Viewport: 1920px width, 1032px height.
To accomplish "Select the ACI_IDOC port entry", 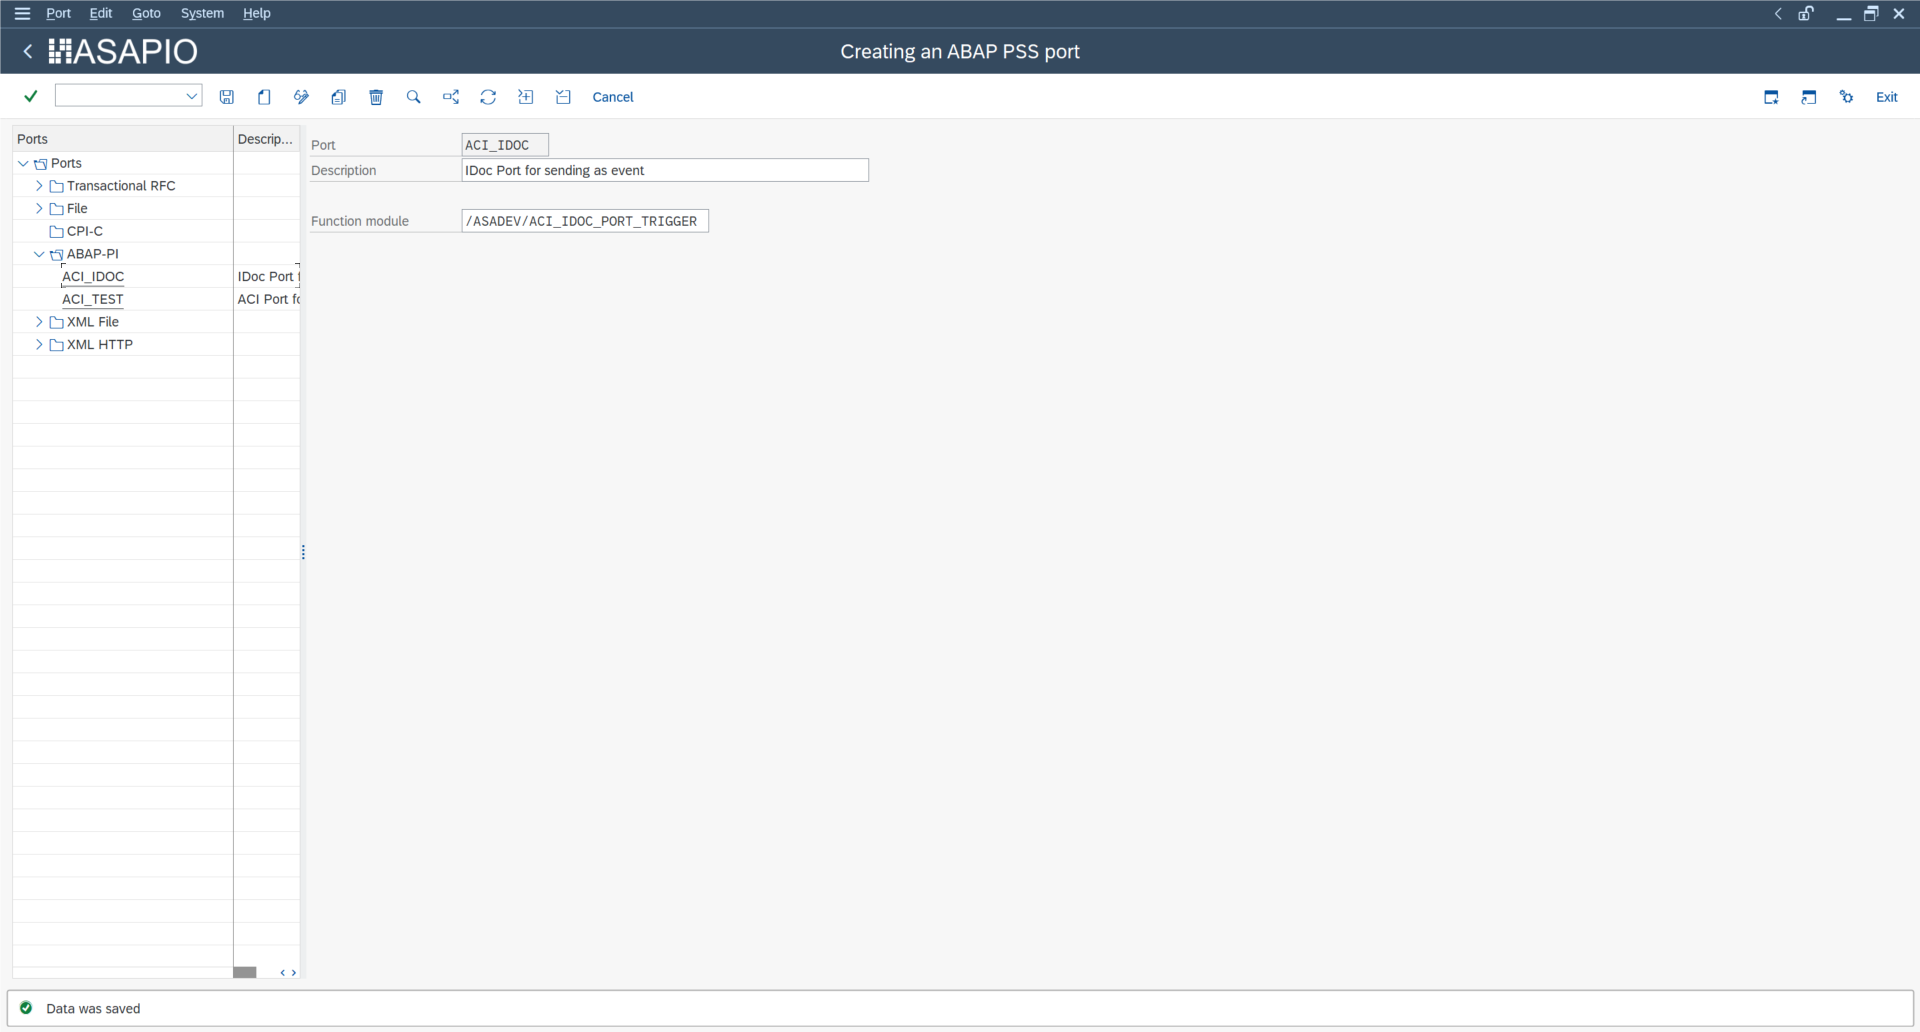I will point(93,277).
